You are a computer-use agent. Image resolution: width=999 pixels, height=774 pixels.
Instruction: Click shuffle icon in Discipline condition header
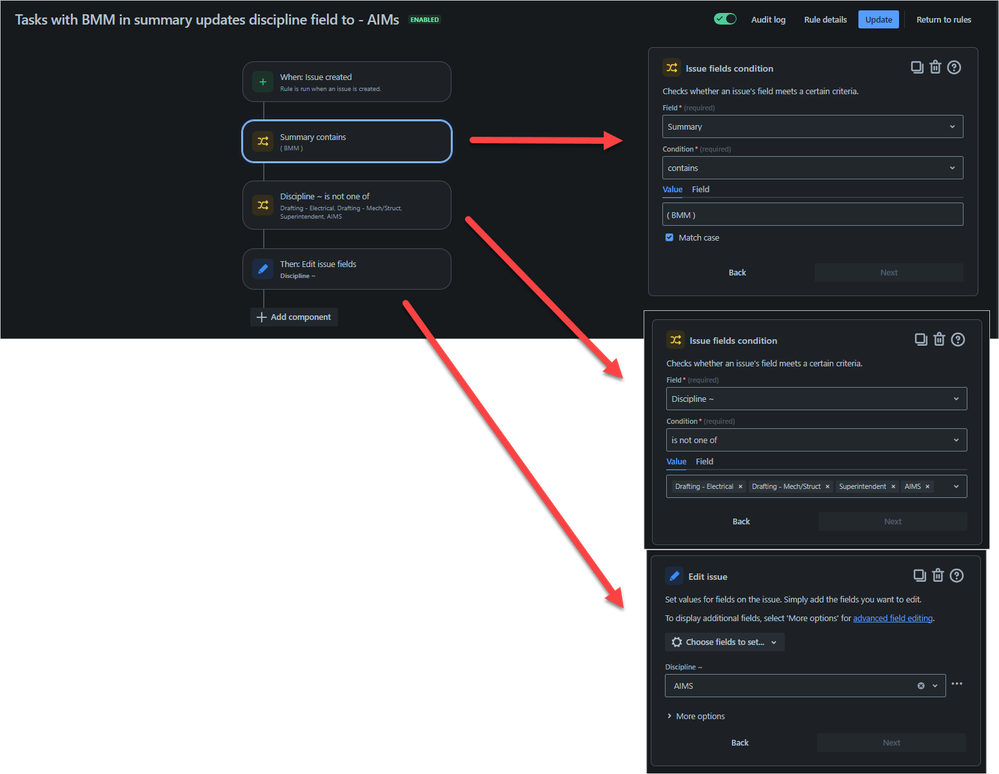tap(675, 340)
